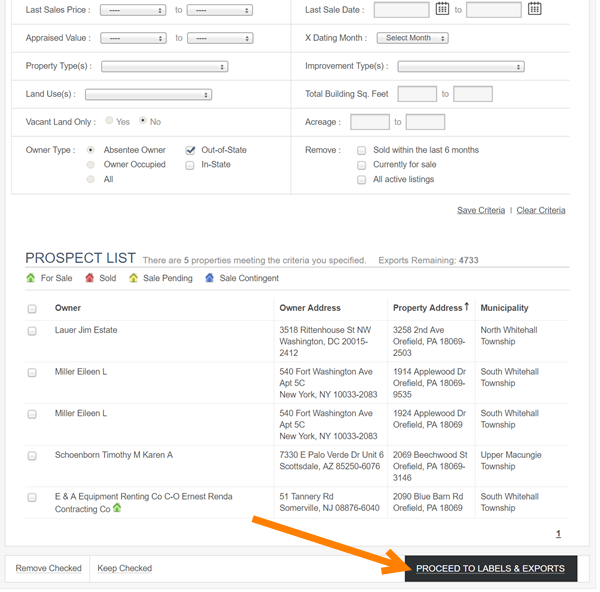
Task: Sort by Property Address column header
Action: click(428, 308)
